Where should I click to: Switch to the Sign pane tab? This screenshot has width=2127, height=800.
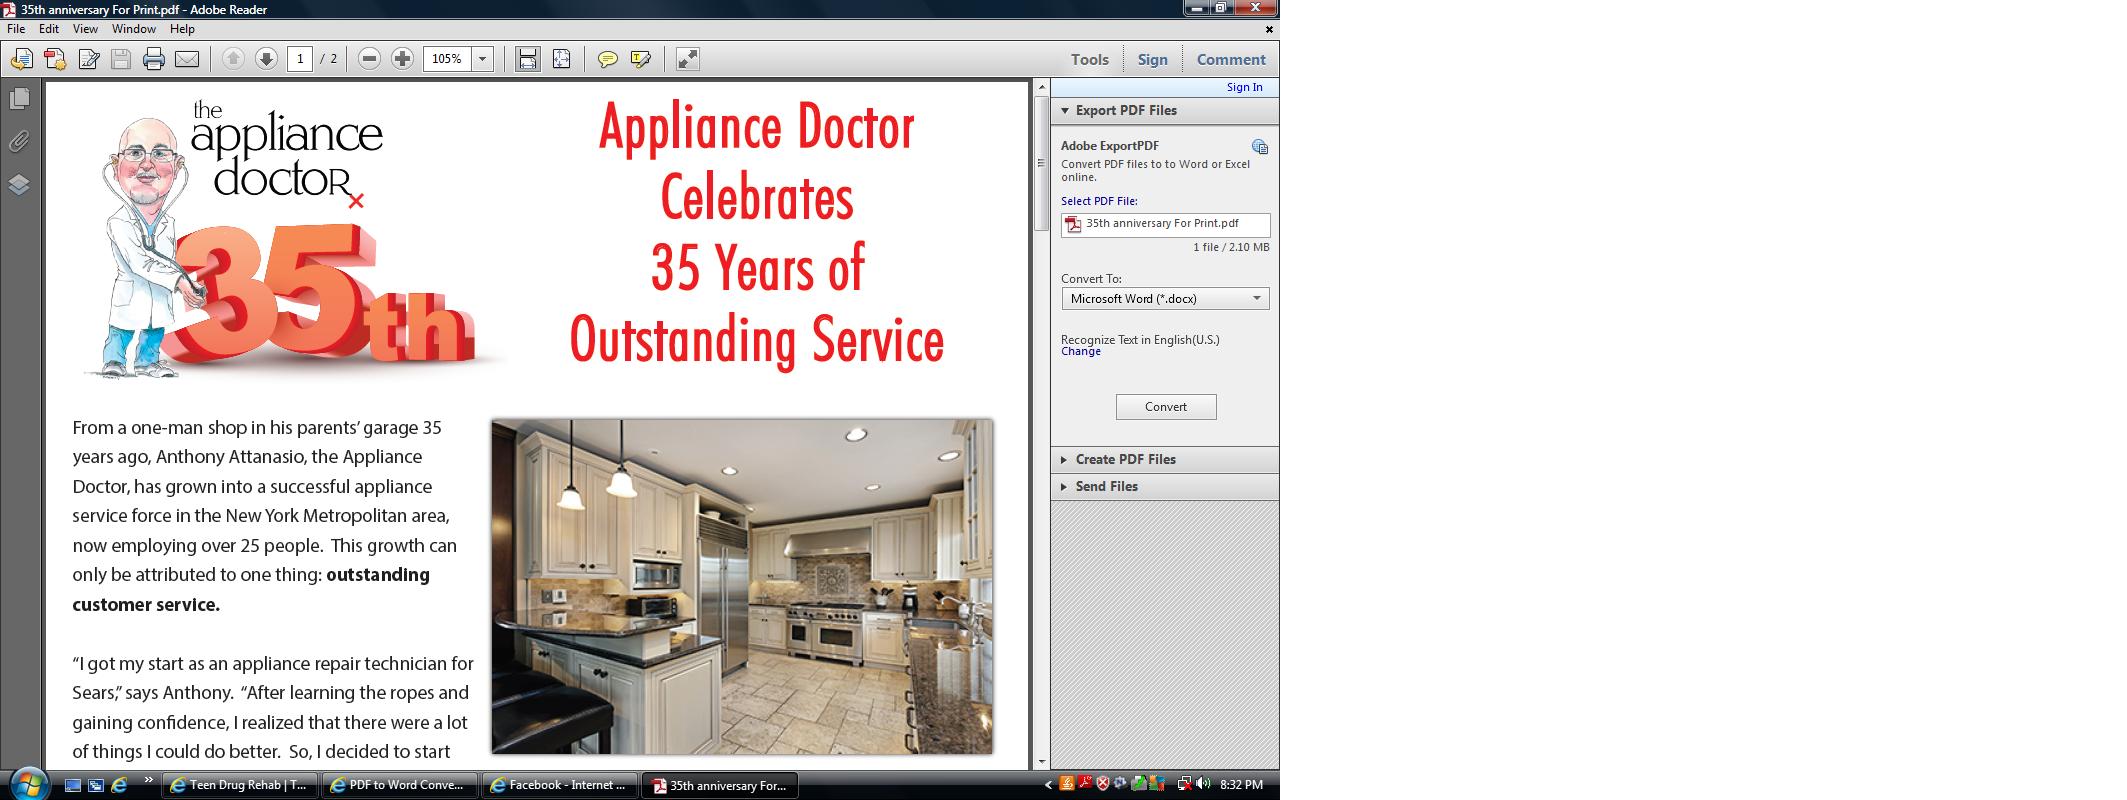(x=1153, y=60)
